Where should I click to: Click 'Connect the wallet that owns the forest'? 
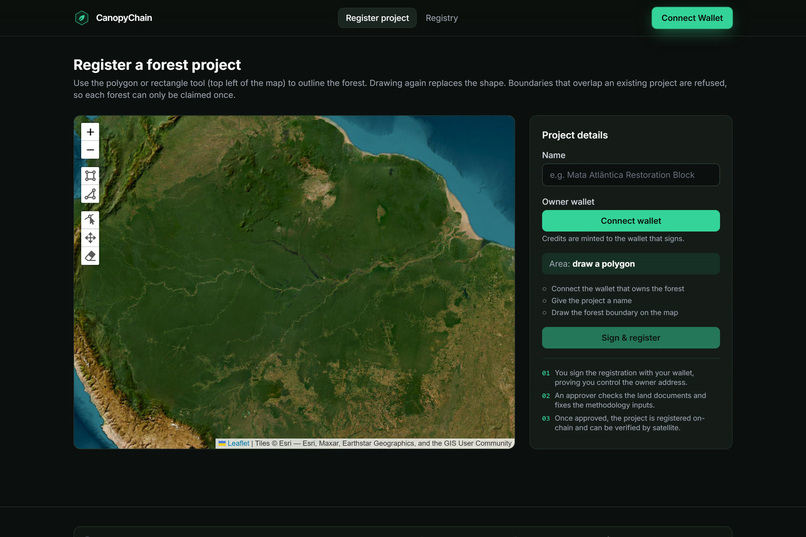617,289
